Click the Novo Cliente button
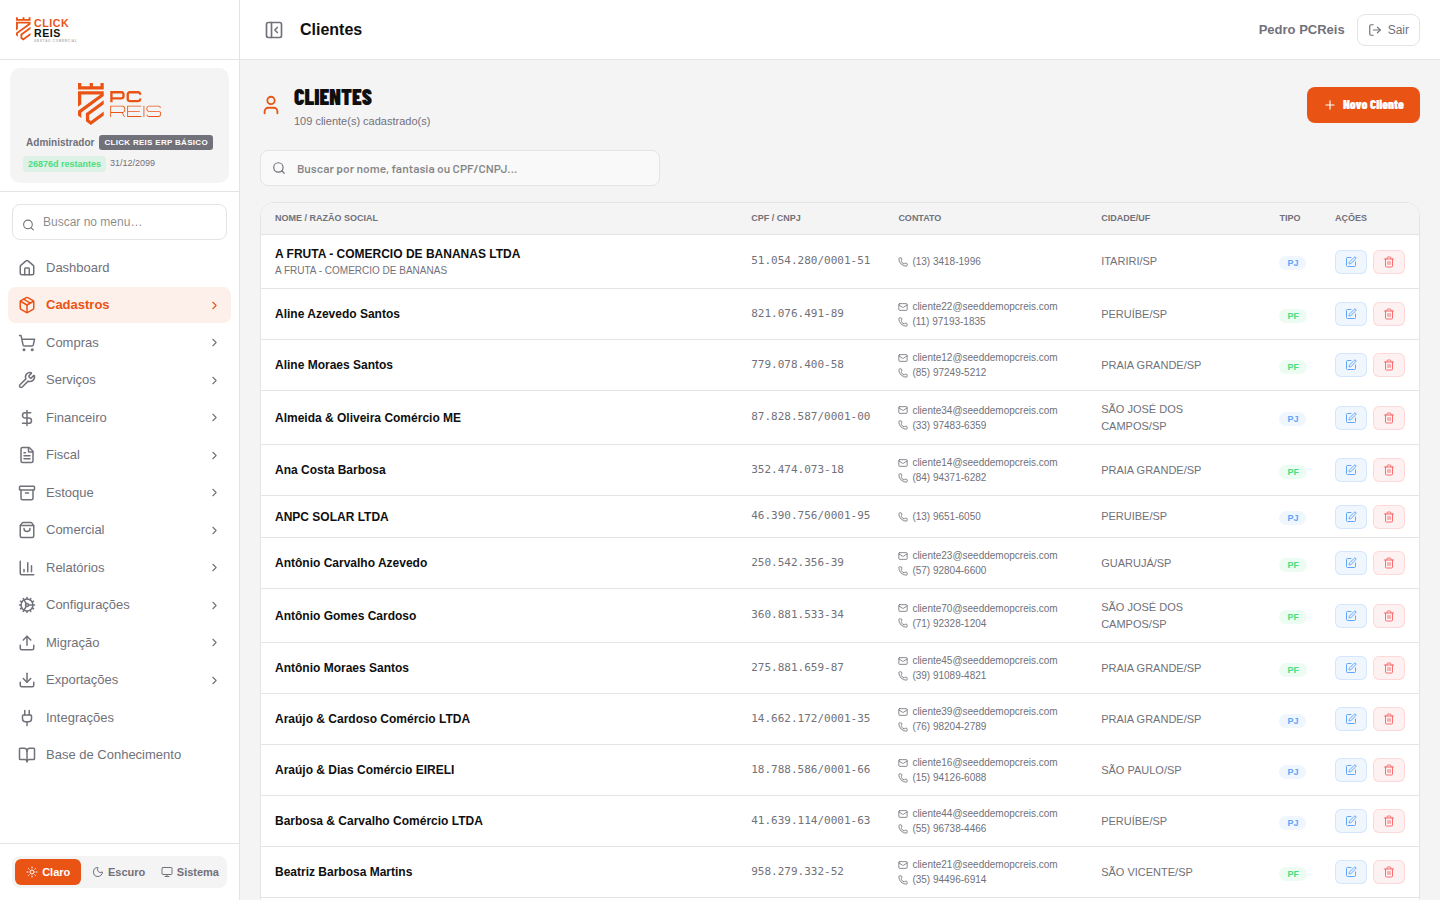The width and height of the screenshot is (1440, 900). tap(1363, 105)
